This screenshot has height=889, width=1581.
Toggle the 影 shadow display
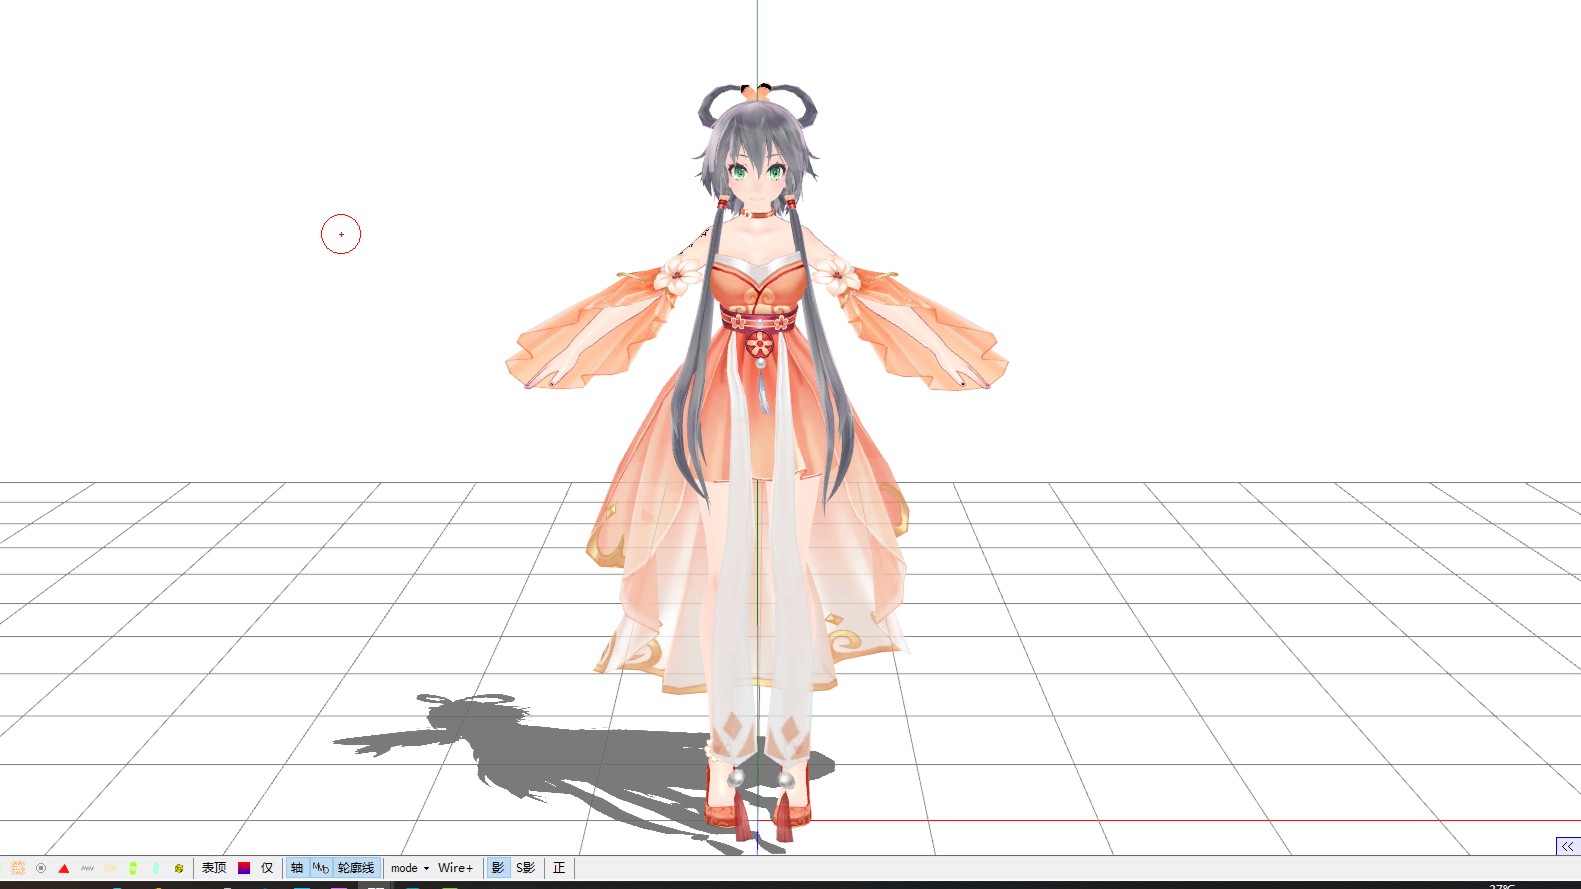pos(498,868)
